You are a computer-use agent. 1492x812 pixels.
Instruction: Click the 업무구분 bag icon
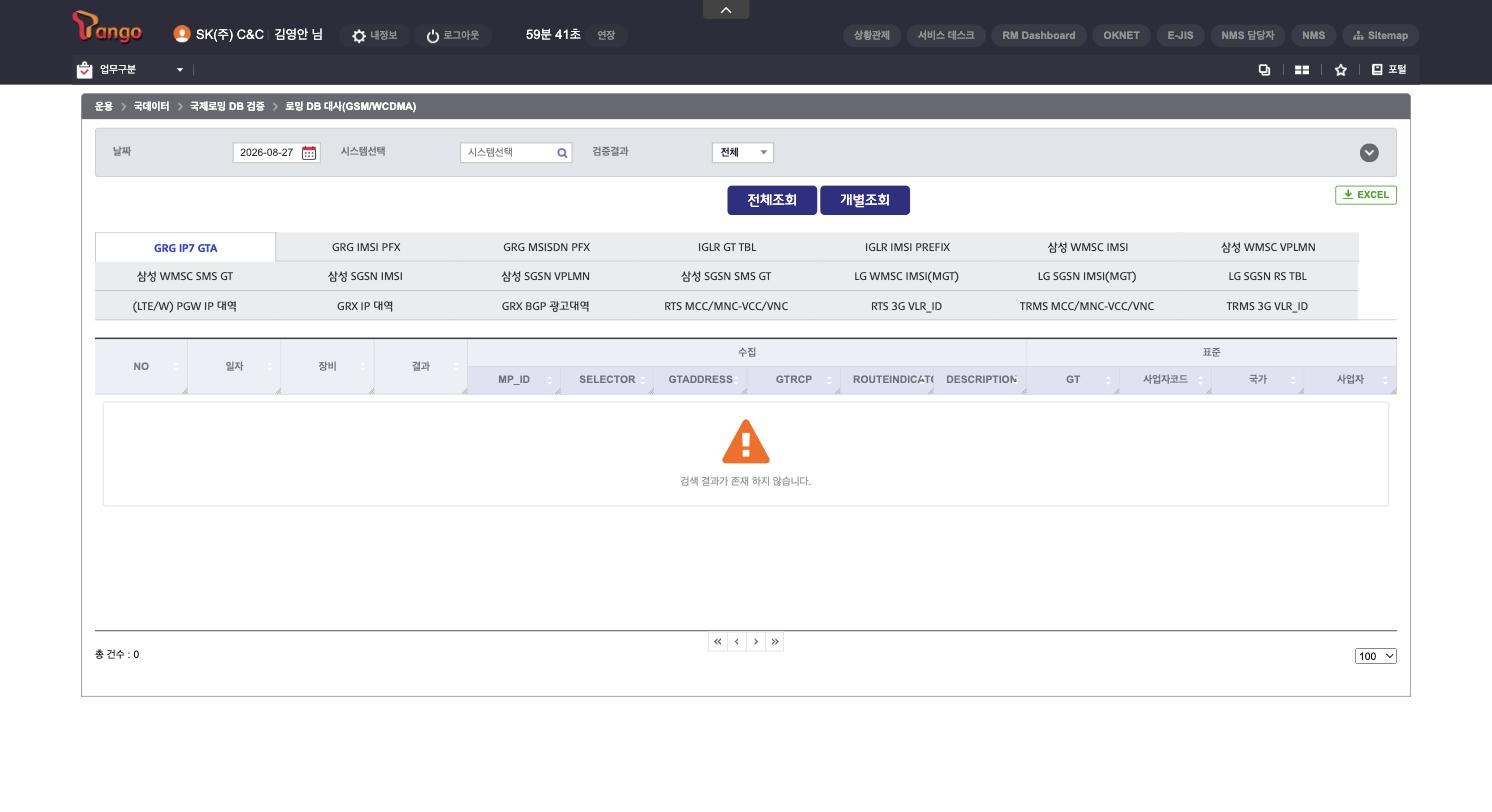(84, 70)
